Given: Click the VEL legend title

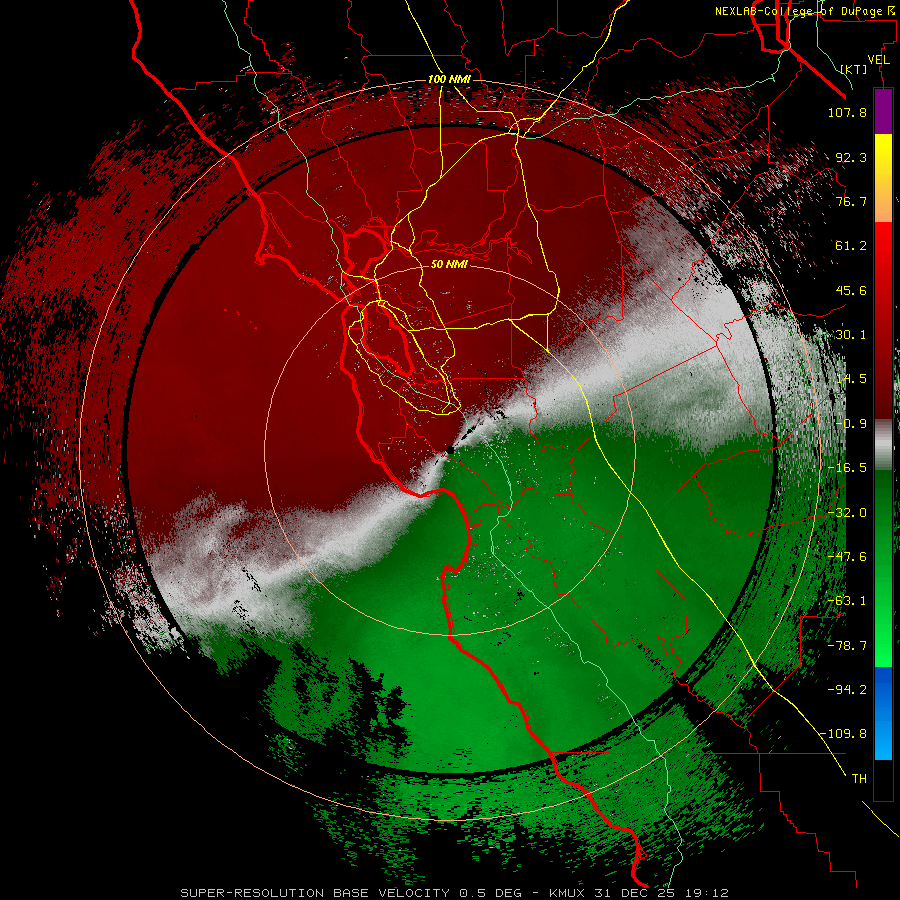Looking at the screenshot, I should click(x=878, y=60).
